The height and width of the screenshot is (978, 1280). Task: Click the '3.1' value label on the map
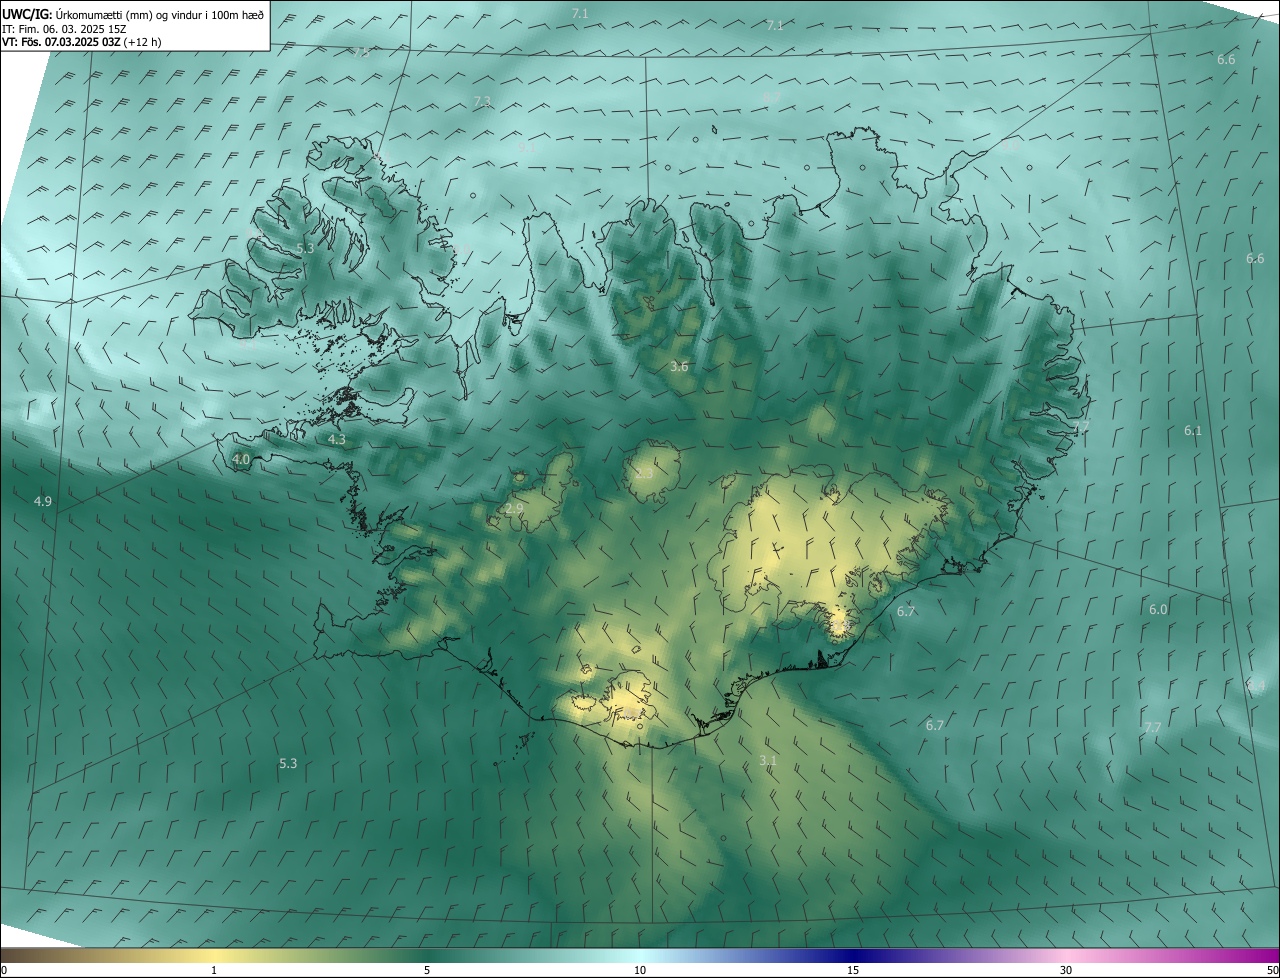click(x=768, y=761)
